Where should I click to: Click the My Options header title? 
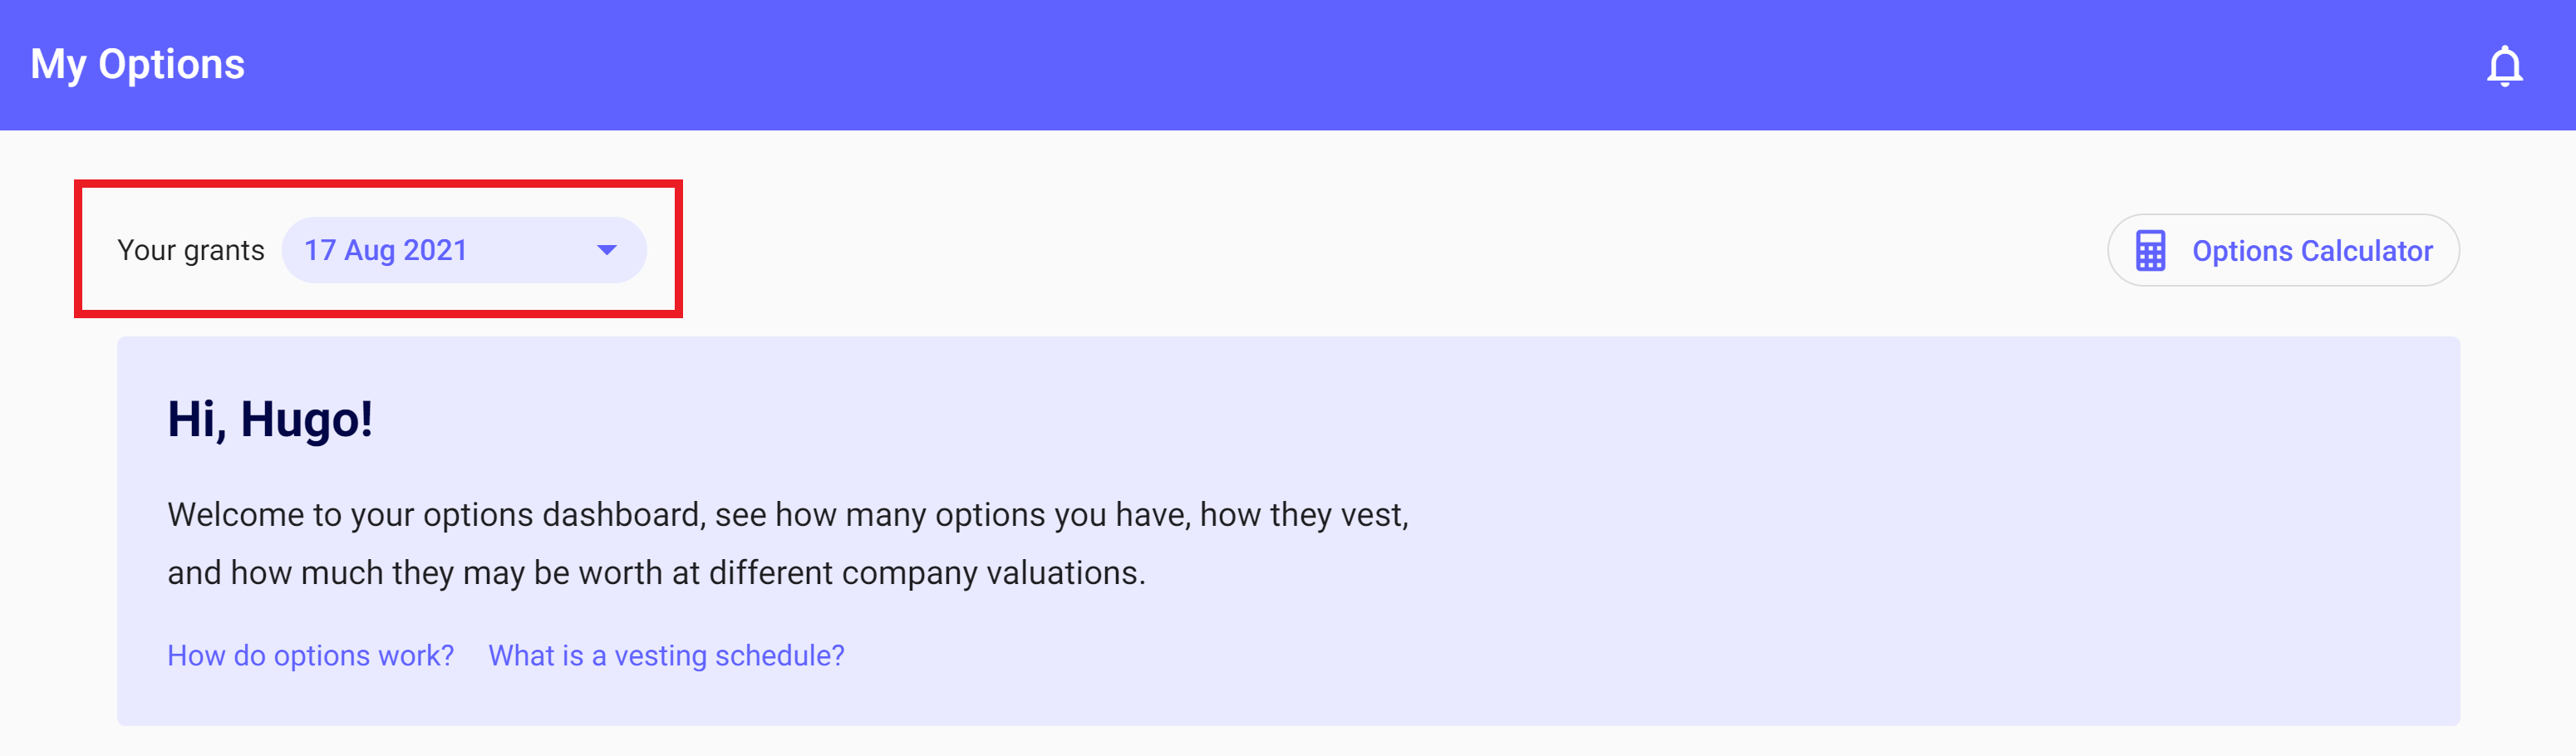click(137, 64)
